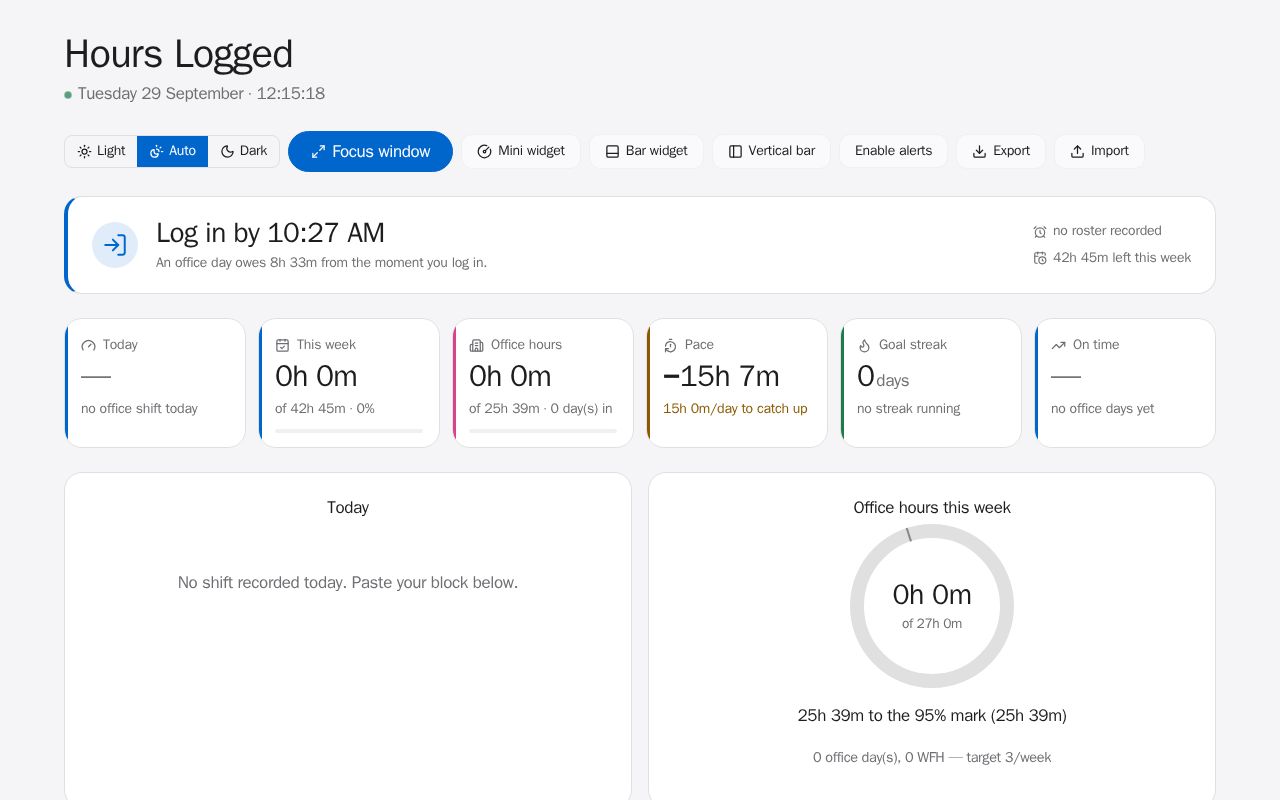Screen dimensions: 1280x800
Task: Switch theme to Light mode
Action: pyautogui.click(x=101, y=151)
